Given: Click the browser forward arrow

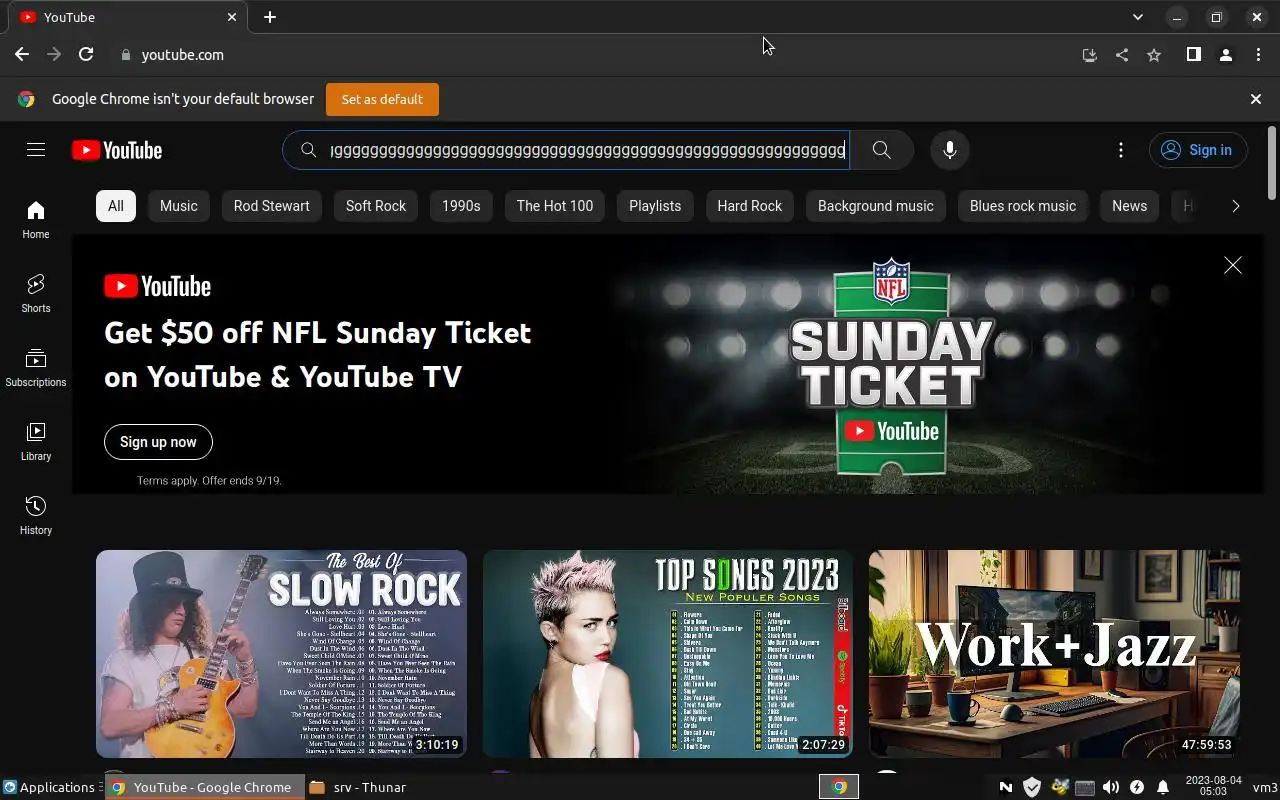Looking at the screenshot, I should pyautogui.click(x=54, y=55).
